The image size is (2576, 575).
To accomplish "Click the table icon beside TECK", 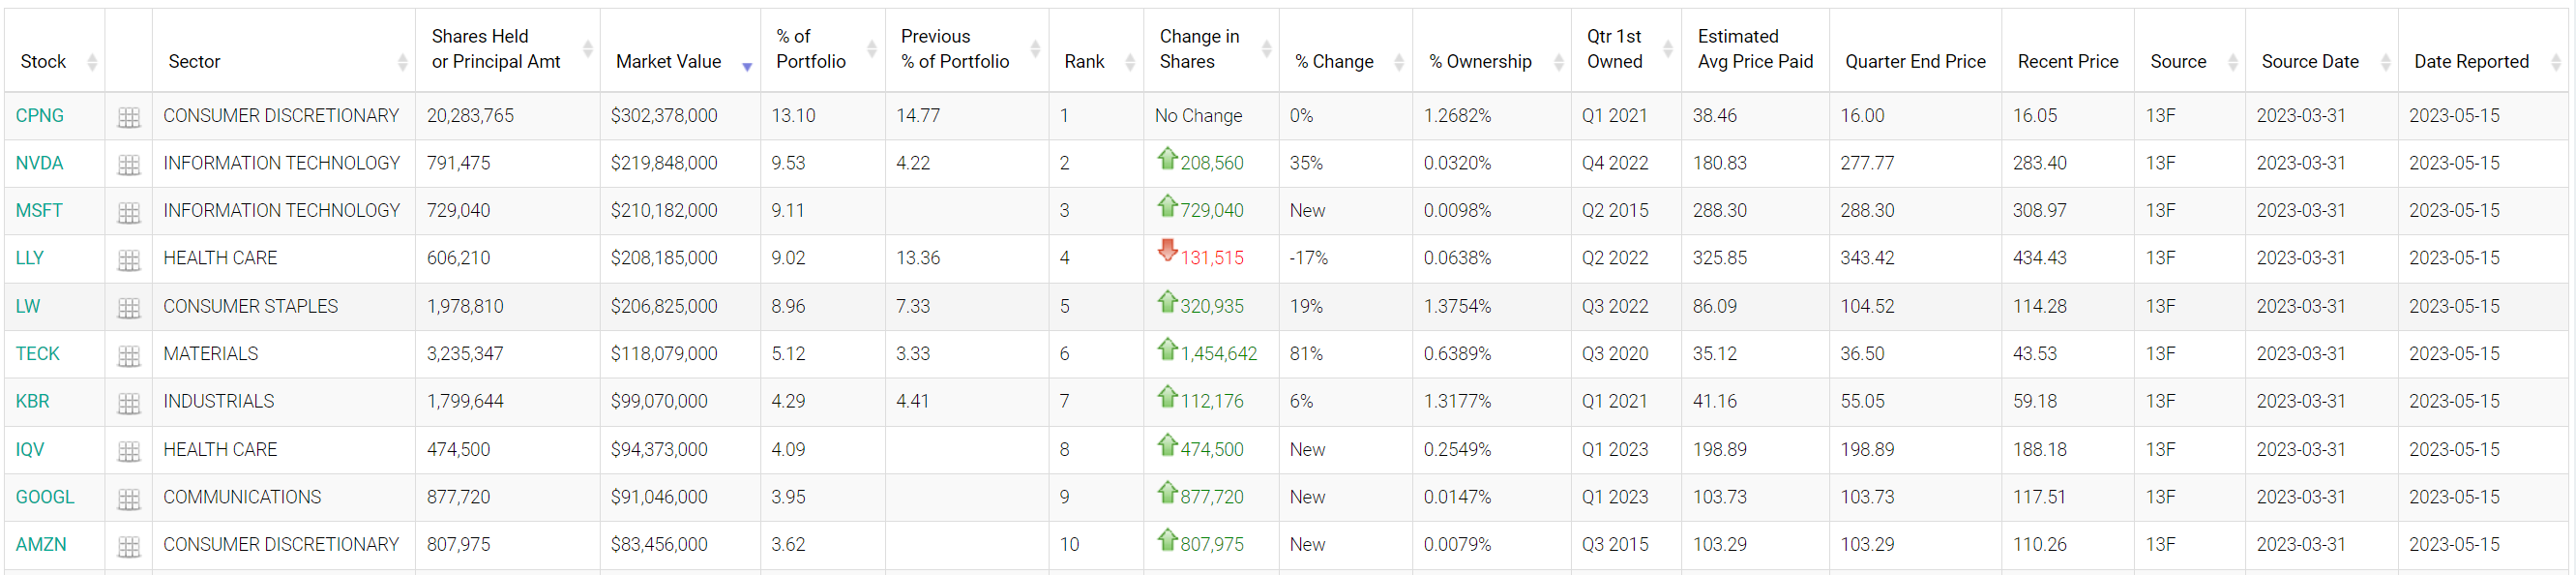I will pos(128,355).
